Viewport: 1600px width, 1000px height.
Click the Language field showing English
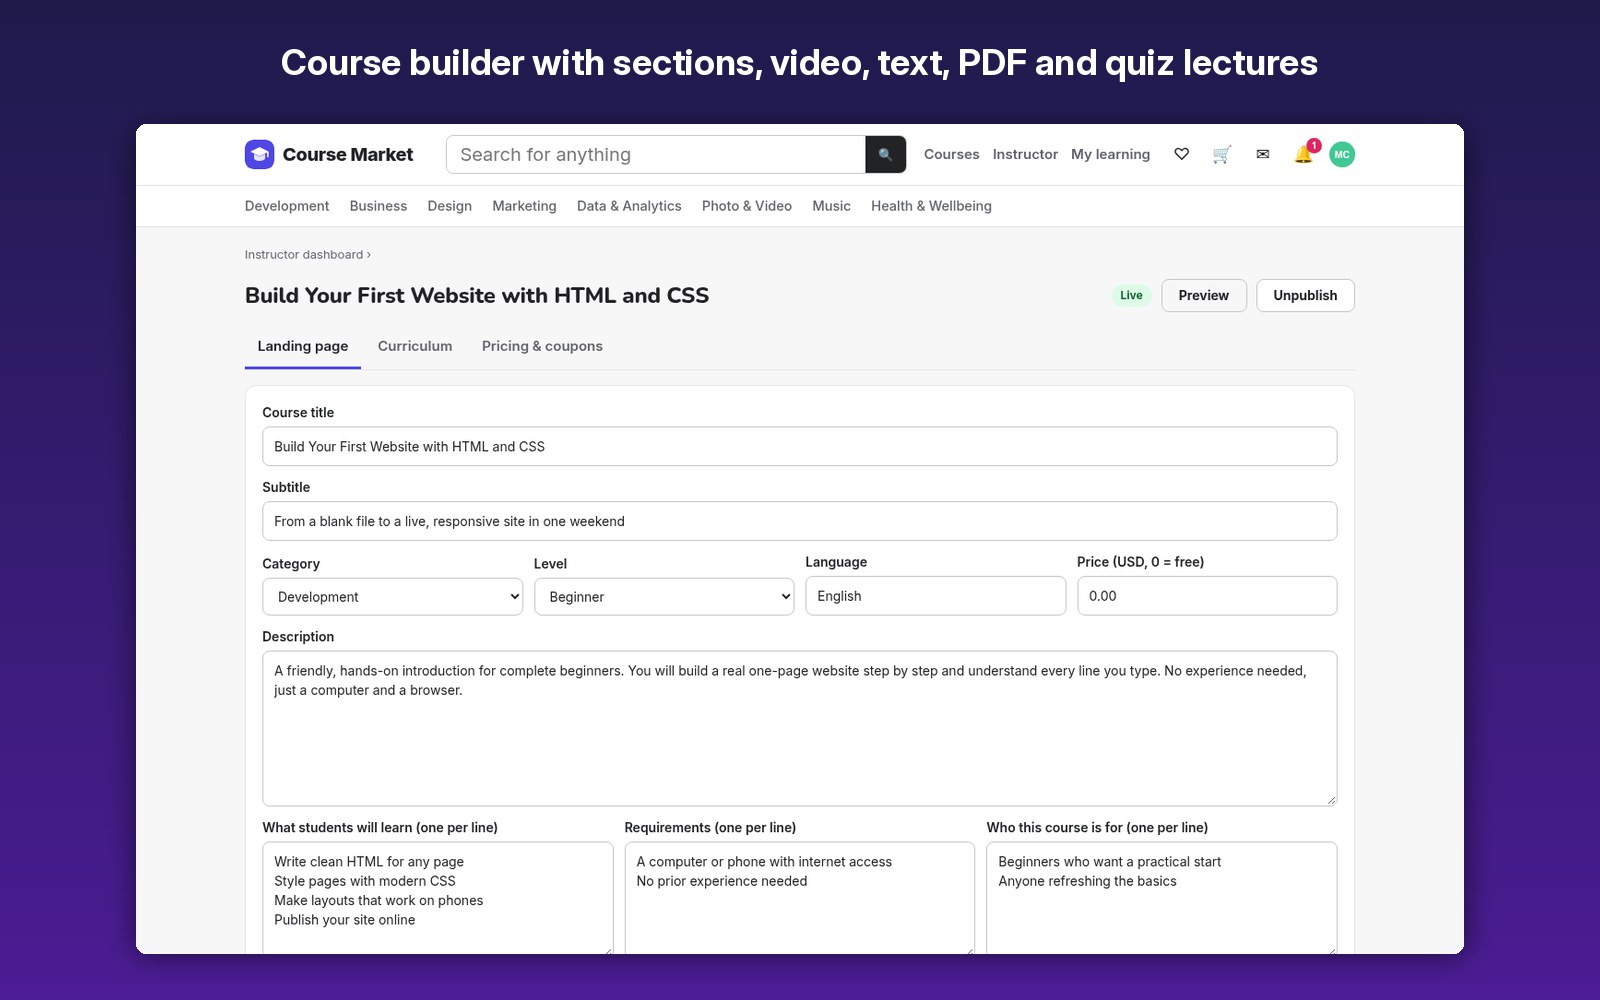(935, 596)
